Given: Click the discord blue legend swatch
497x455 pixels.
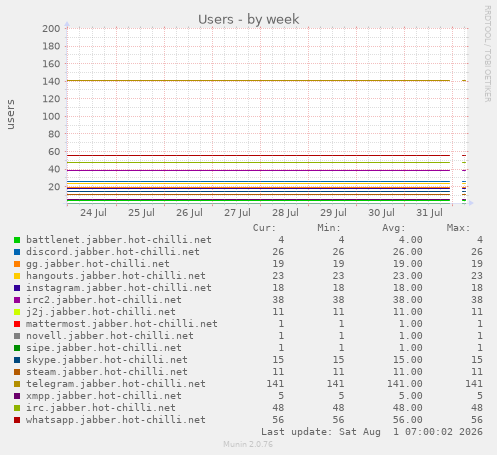Looking at the screenshot, I should (17, 252).
